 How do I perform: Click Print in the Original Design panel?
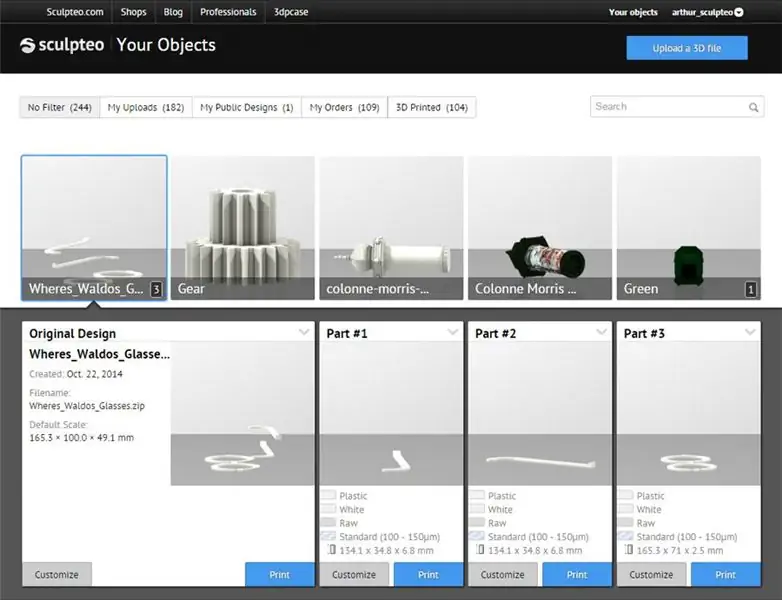(x=280, y=575)
